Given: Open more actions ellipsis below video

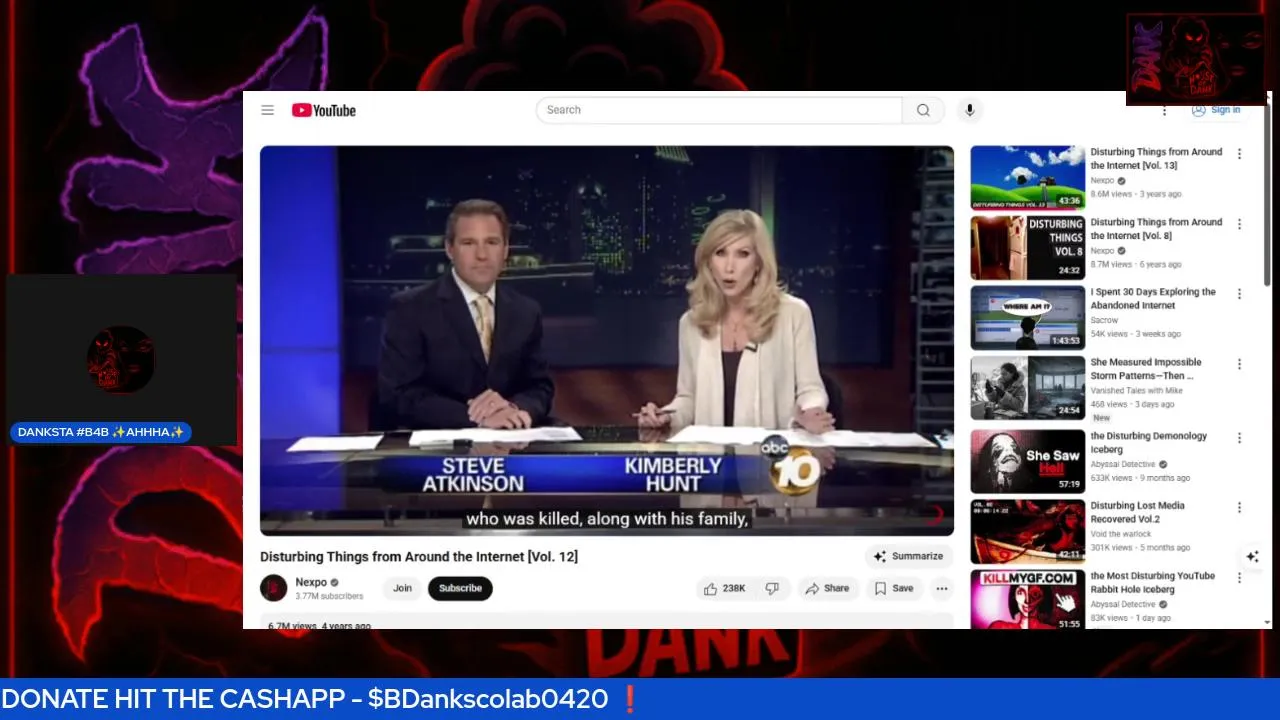Looking at the screenshot, I should tap(942, 588).
